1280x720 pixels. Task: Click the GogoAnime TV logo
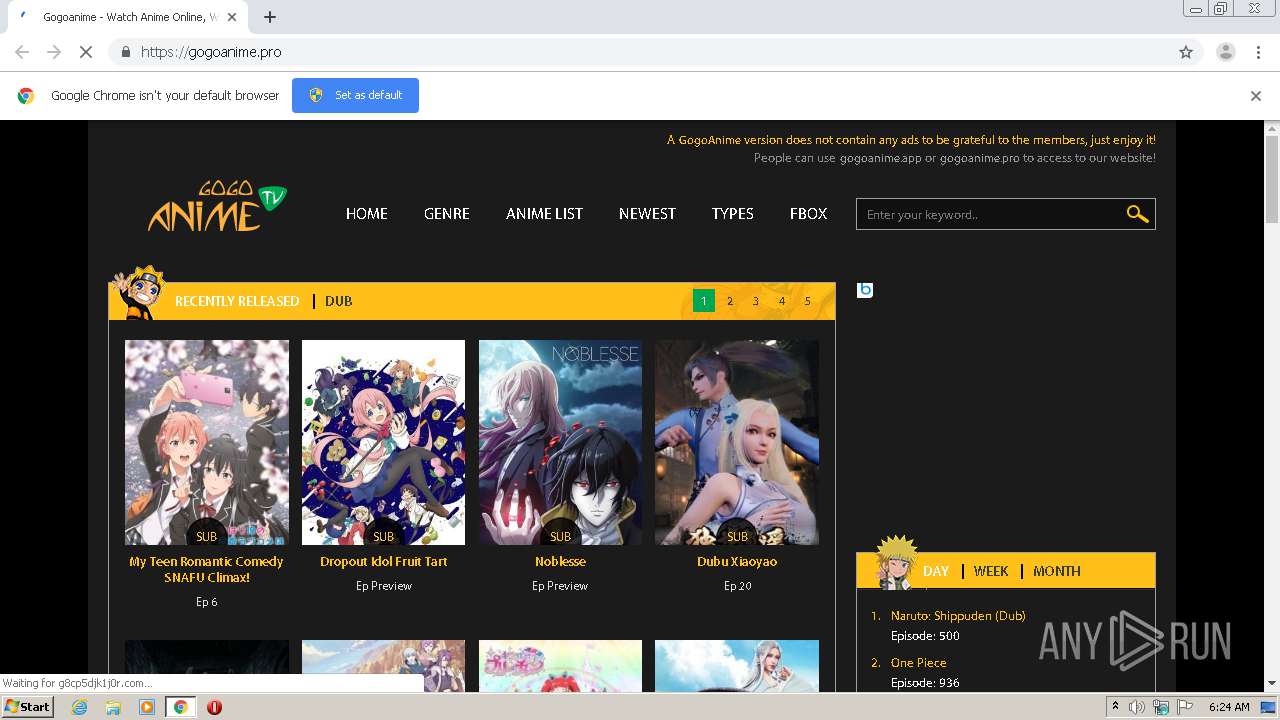[217, 207]
